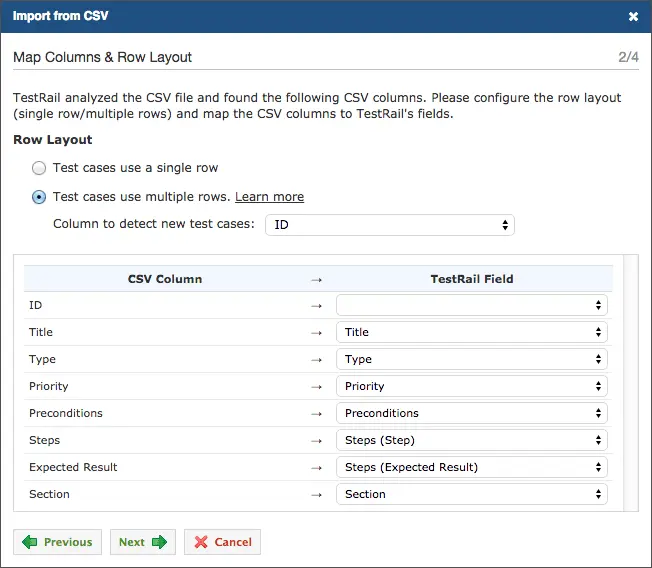Screen dimensions: 652x568
Task: Open the Title field mapping dropdown
Action: click(x=472, y=332)
